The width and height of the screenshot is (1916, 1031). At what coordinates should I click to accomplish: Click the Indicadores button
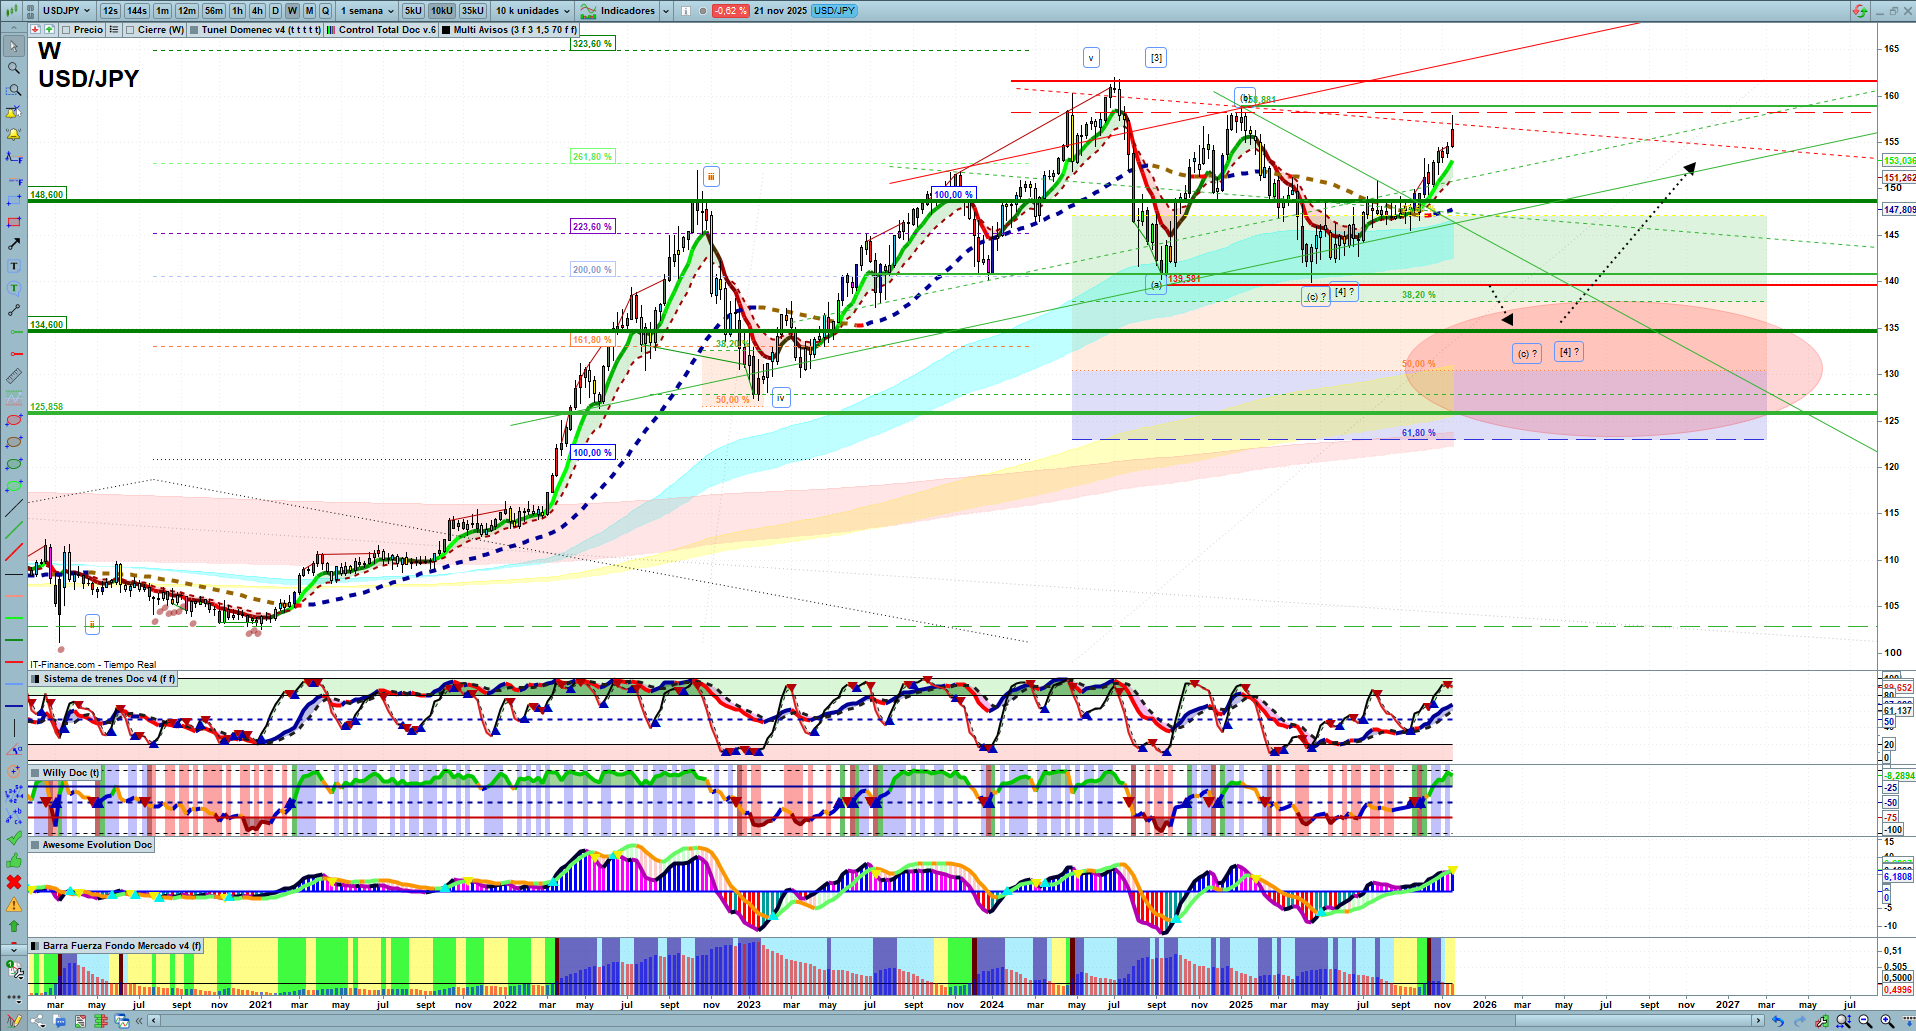tap(619, 11)
